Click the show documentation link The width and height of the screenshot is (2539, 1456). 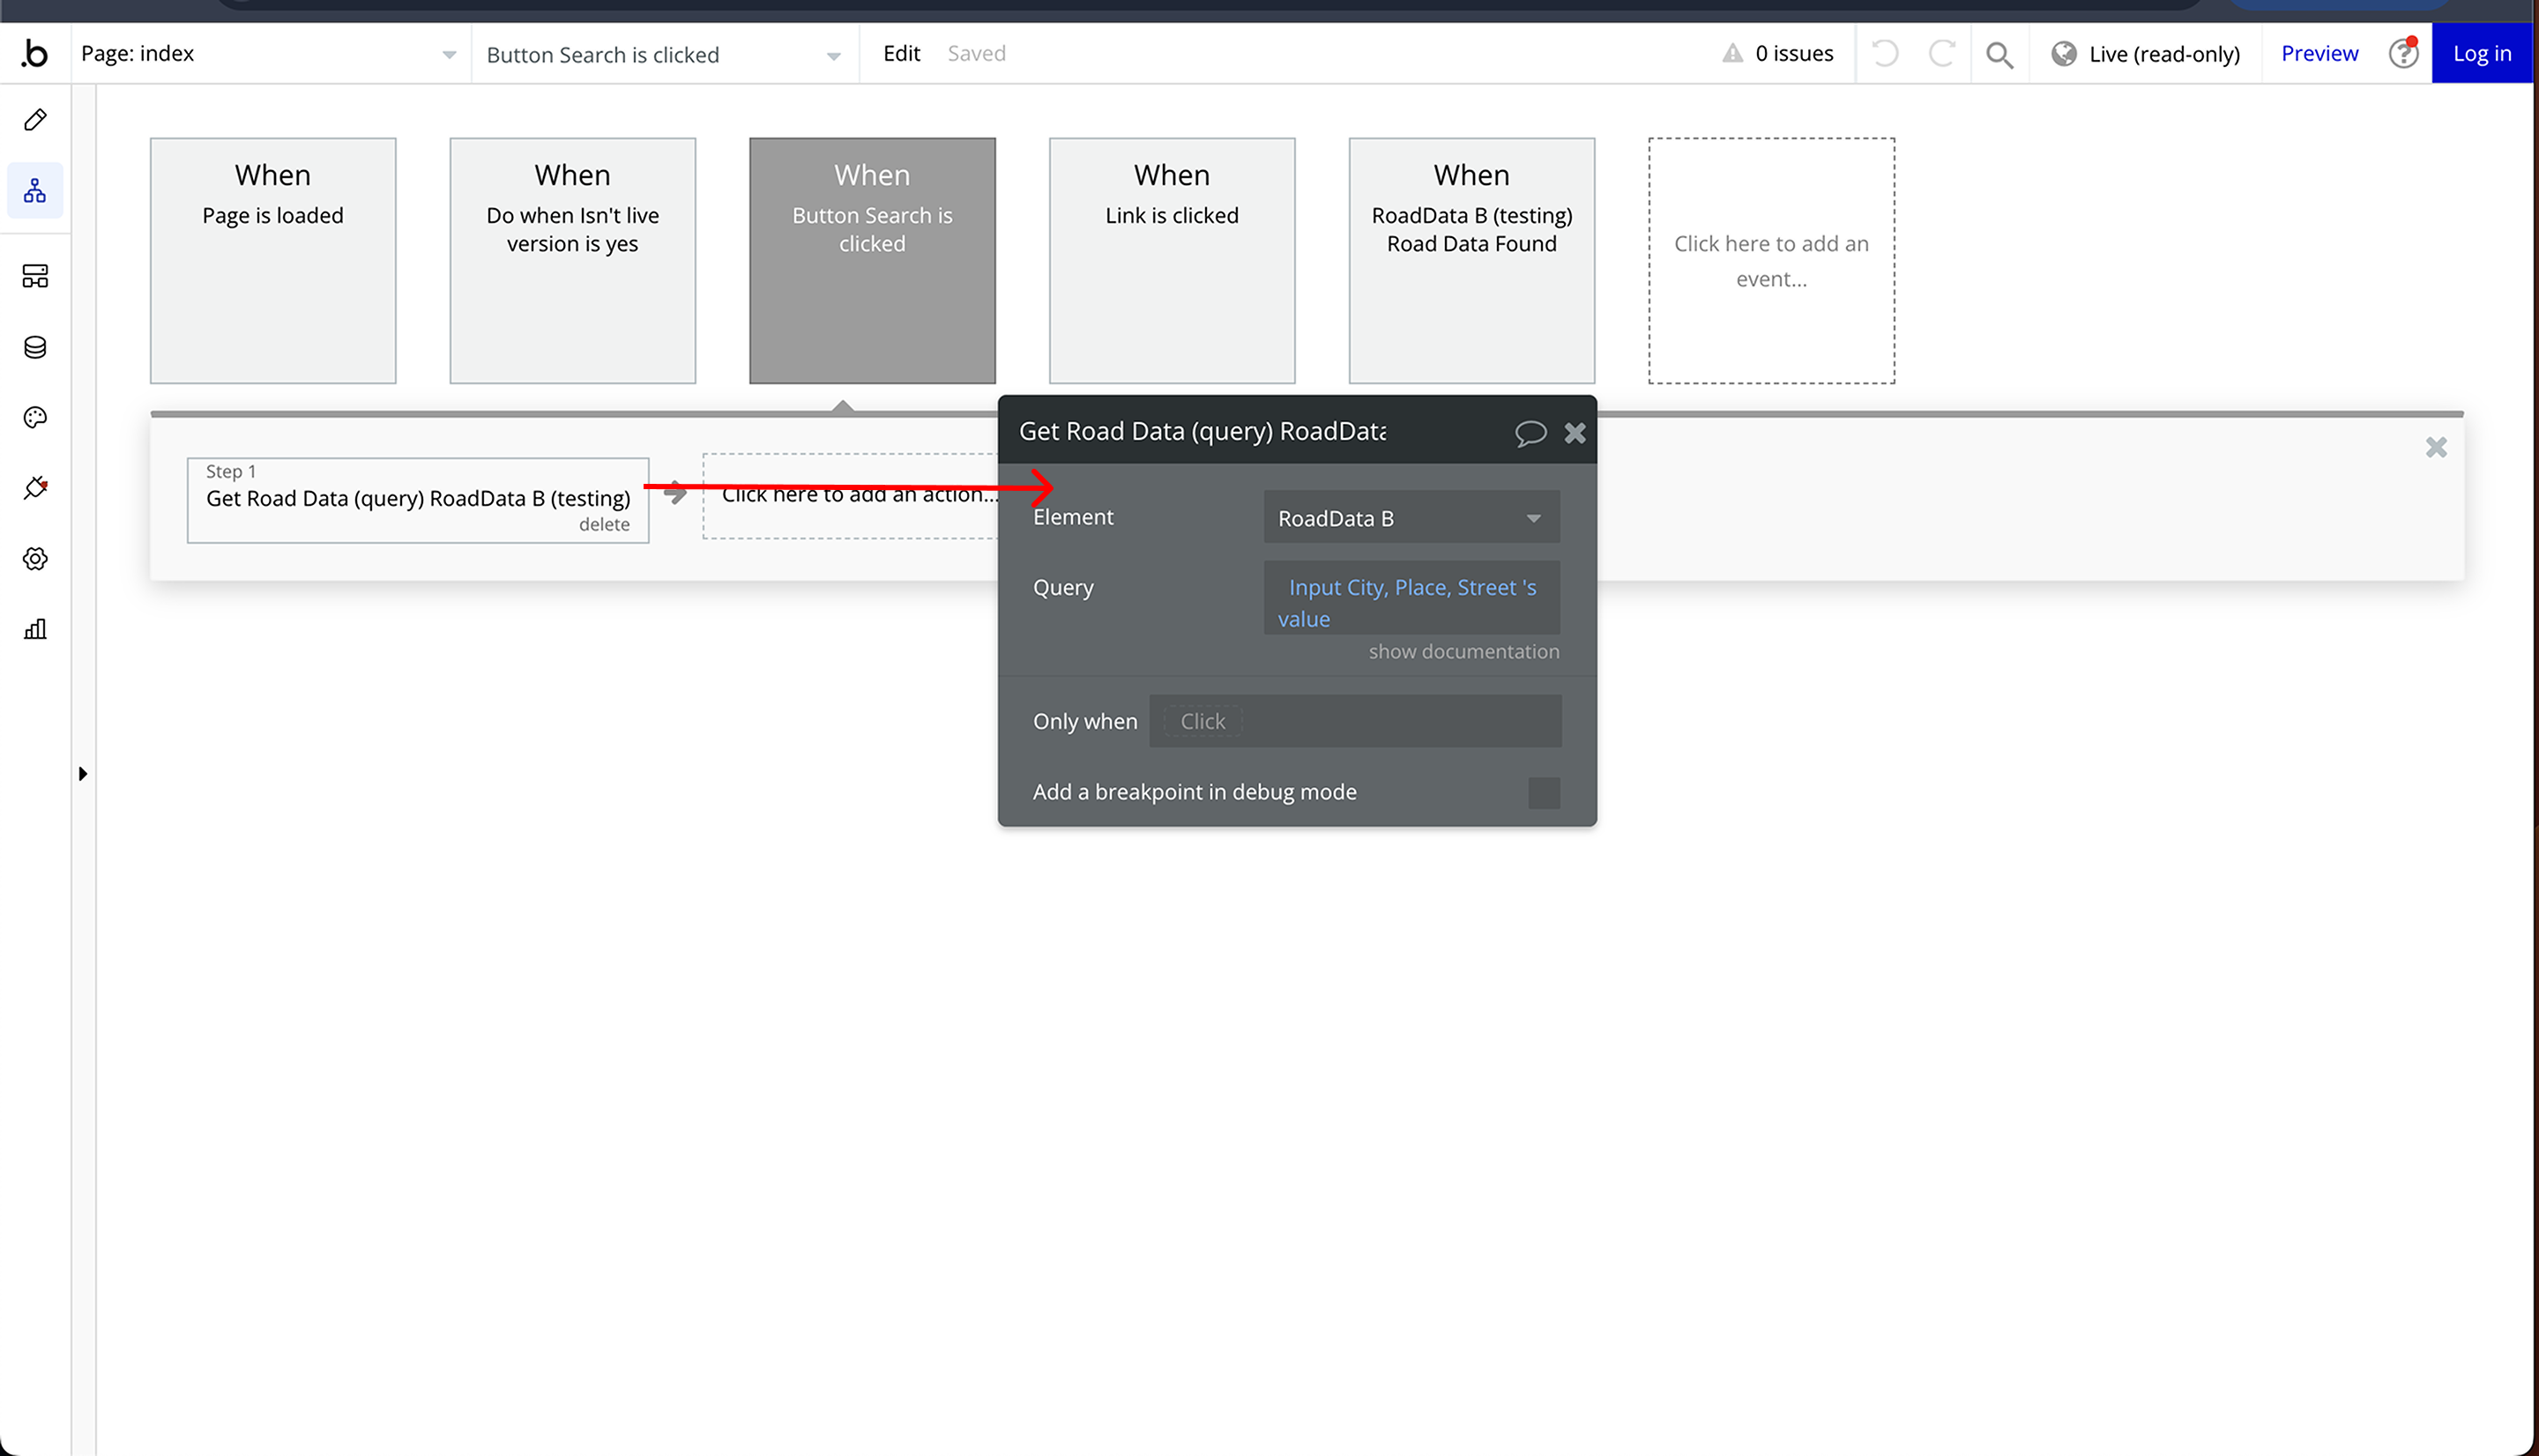(x=1463, y=652)
